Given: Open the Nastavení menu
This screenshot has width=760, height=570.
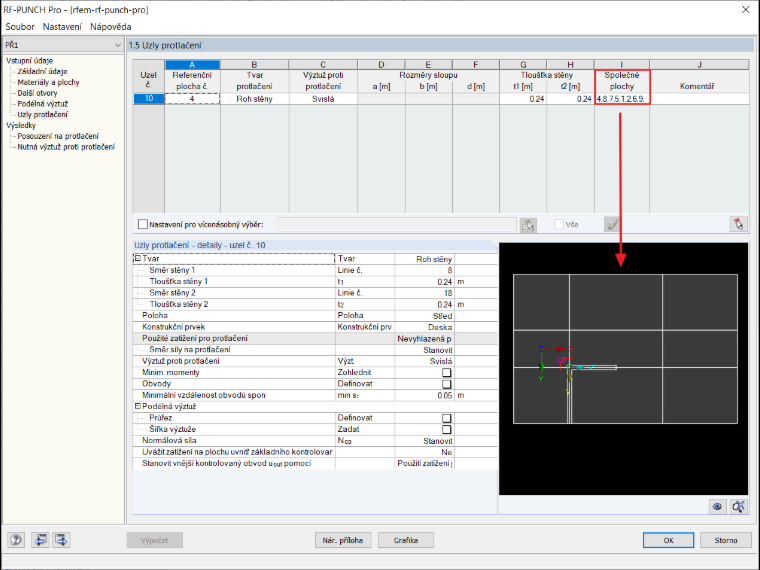Looking at the screenshot, I should 62,27.
